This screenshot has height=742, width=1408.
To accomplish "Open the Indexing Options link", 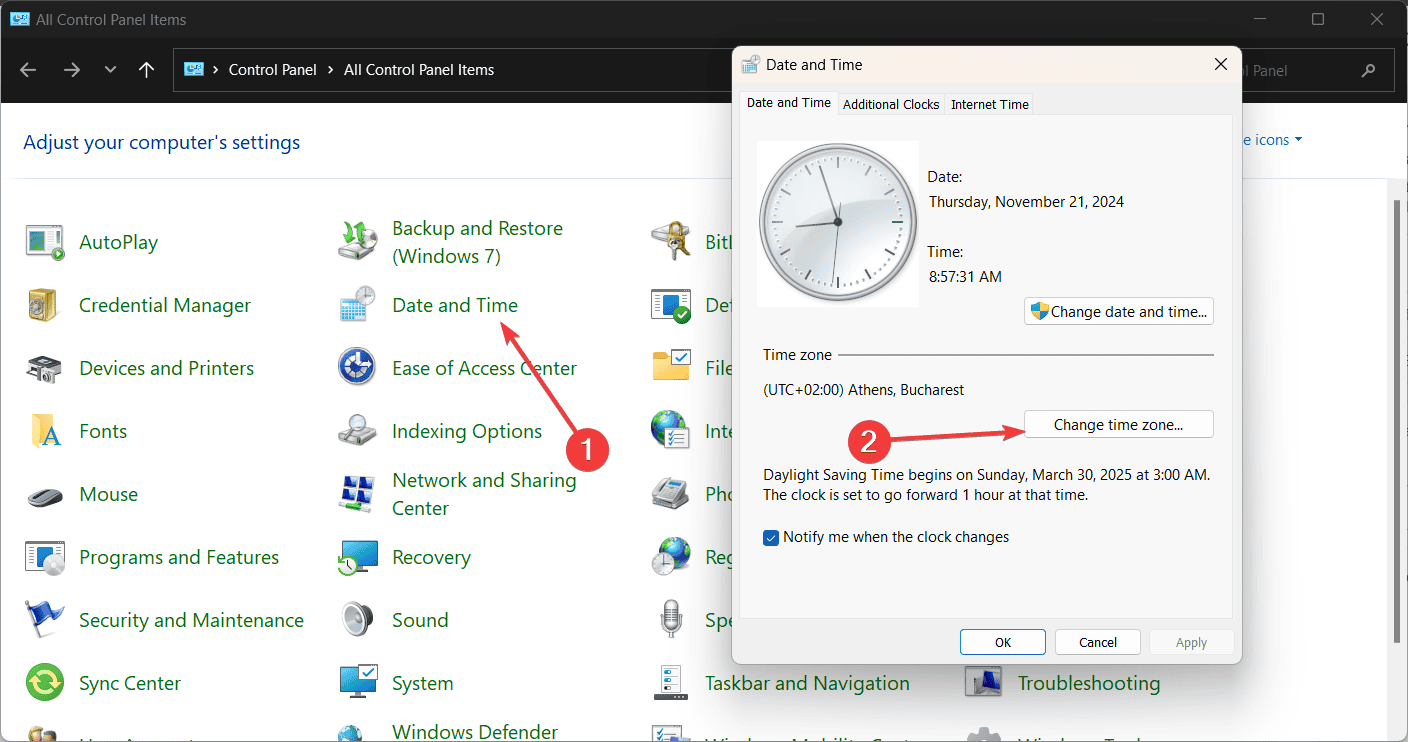I will (467, 431).
